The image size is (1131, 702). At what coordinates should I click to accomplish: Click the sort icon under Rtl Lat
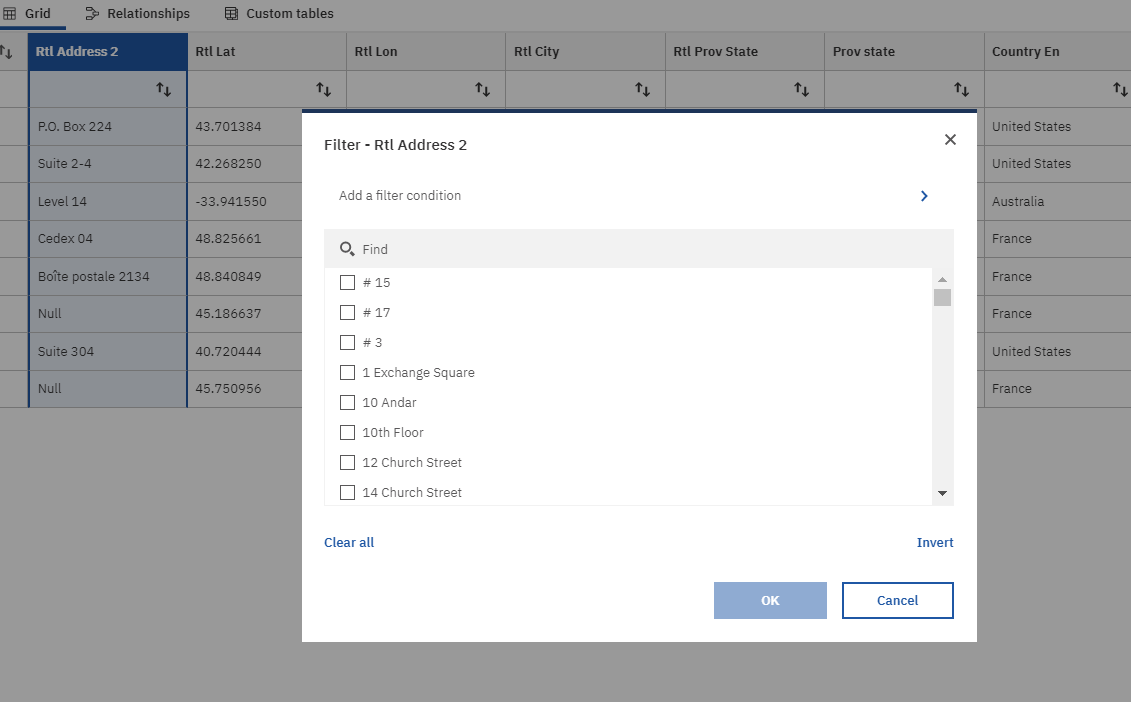coord(323,89)
